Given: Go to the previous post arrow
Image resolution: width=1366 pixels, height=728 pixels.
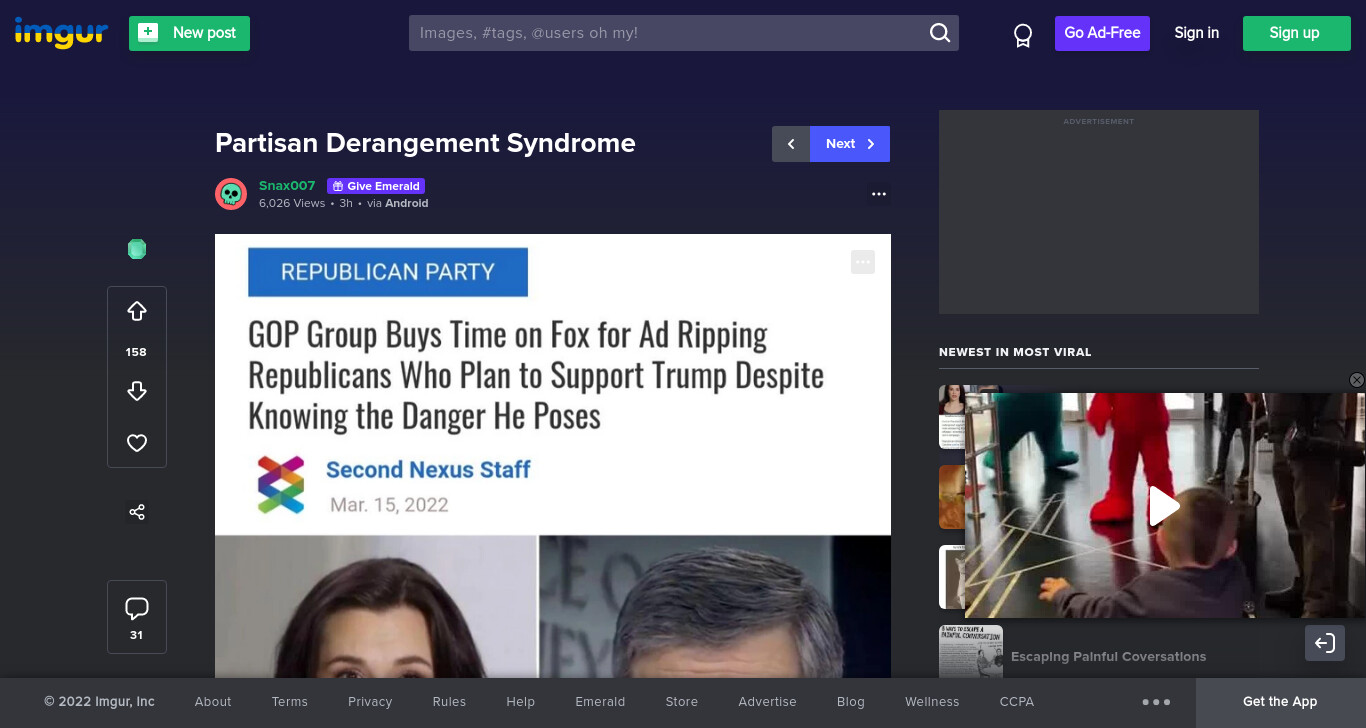Looking at the screenshot, I should (x=791, y=144).
